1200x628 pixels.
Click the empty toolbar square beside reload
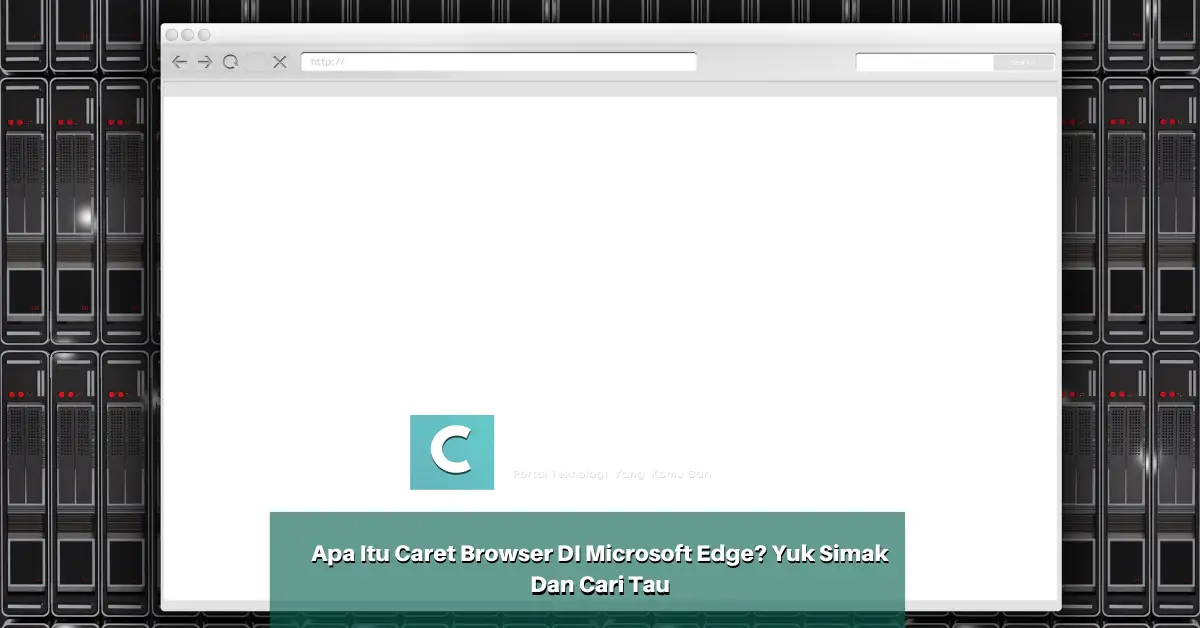point(256,61)
